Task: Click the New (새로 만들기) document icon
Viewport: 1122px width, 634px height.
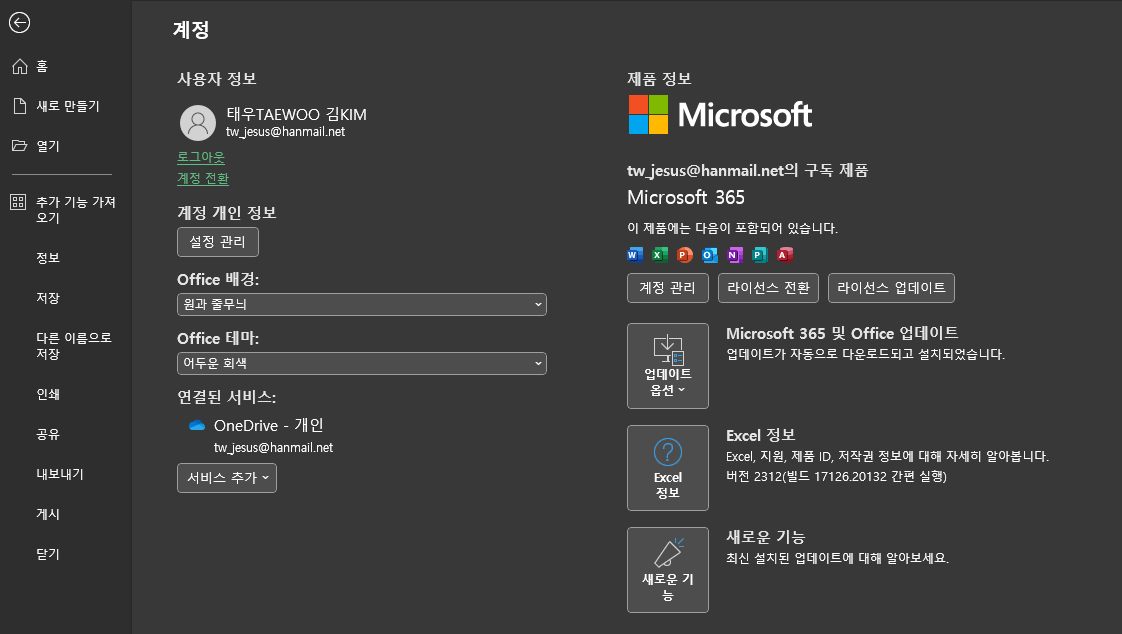Action: click(20, 106)
